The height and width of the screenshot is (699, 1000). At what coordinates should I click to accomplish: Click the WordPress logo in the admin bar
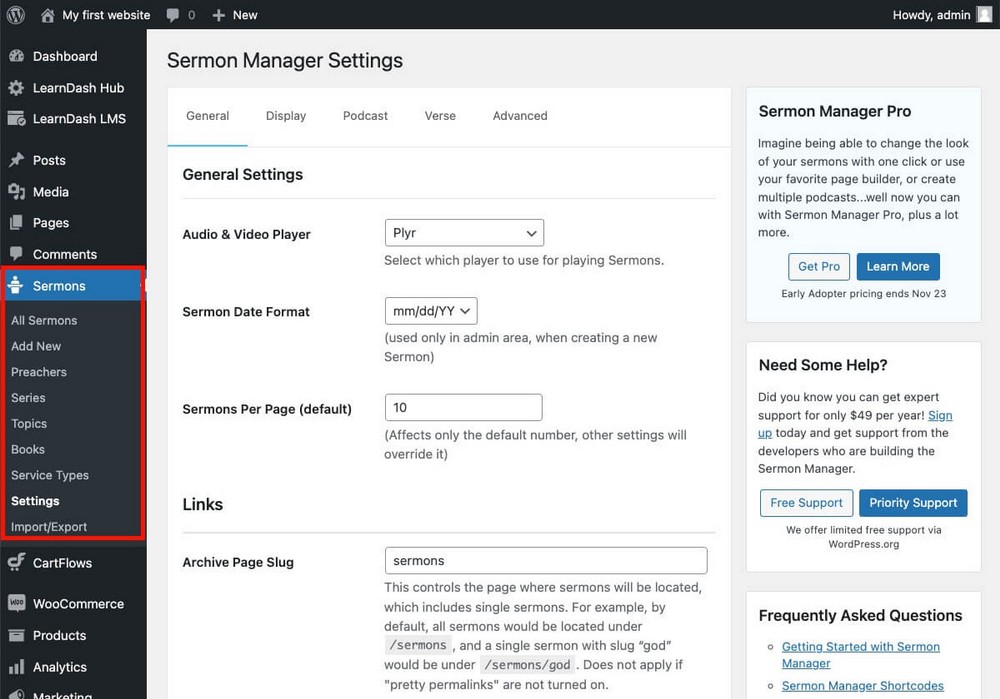point(15,15)
